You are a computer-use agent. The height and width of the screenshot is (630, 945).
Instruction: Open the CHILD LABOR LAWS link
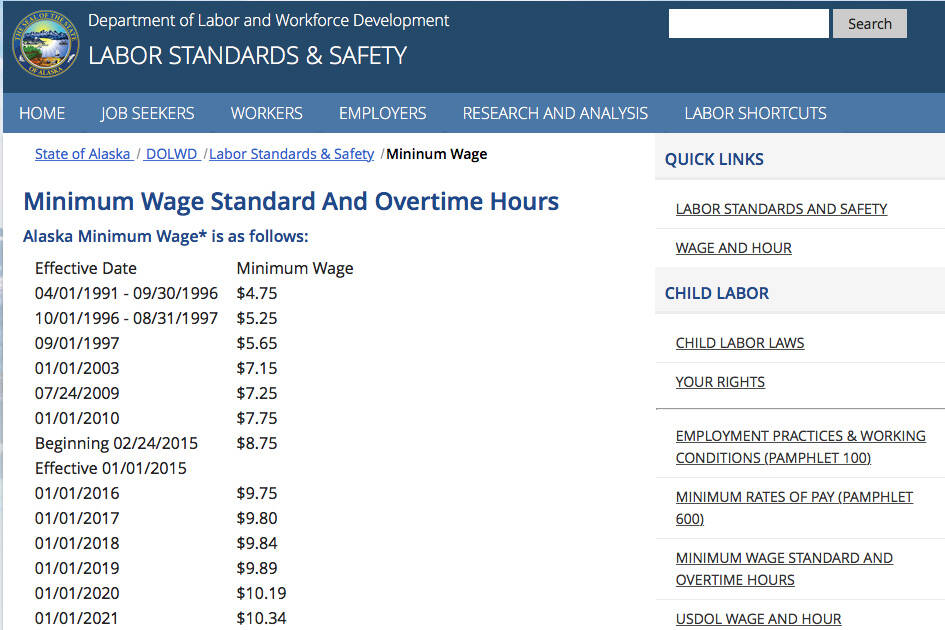(739, 343)
